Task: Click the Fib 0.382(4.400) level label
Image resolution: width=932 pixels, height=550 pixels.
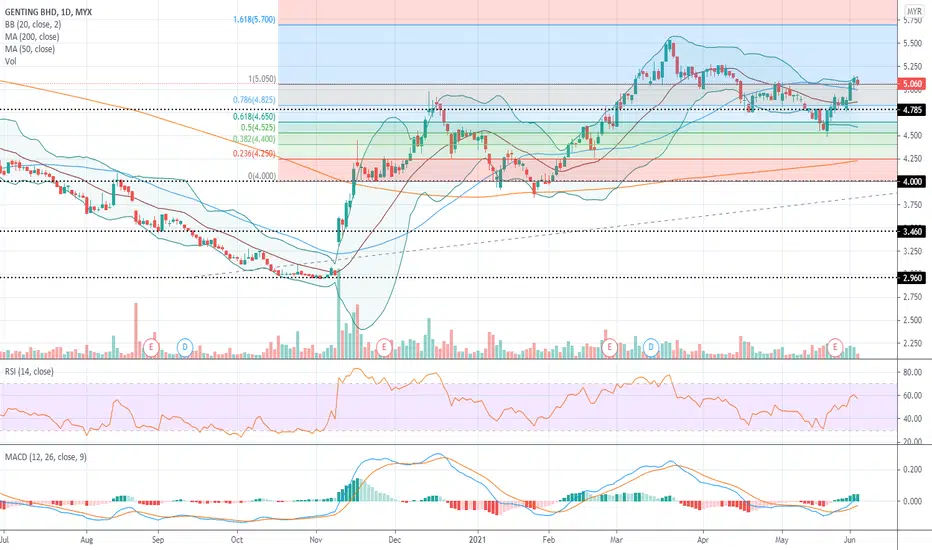Action: [254, 139]
